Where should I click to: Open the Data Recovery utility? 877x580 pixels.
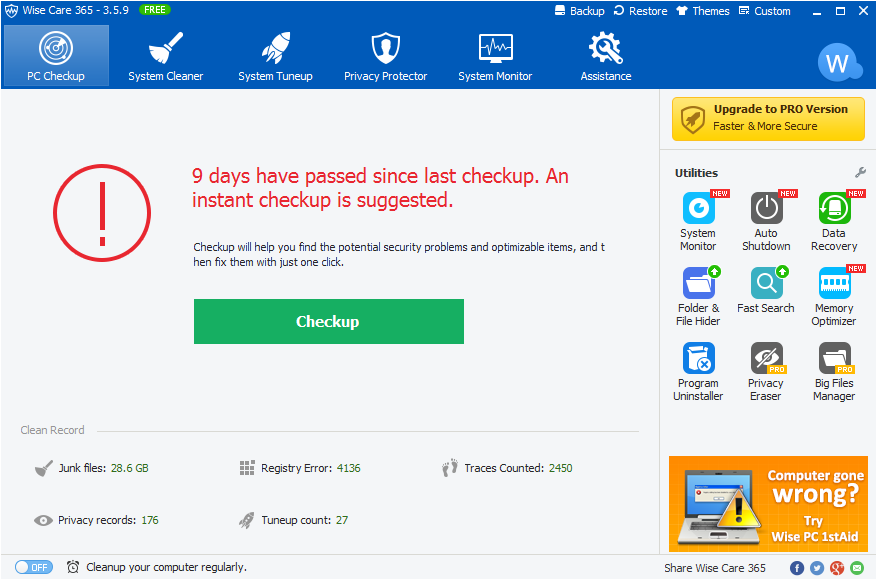pyautogui.click(x=834, y=221)
